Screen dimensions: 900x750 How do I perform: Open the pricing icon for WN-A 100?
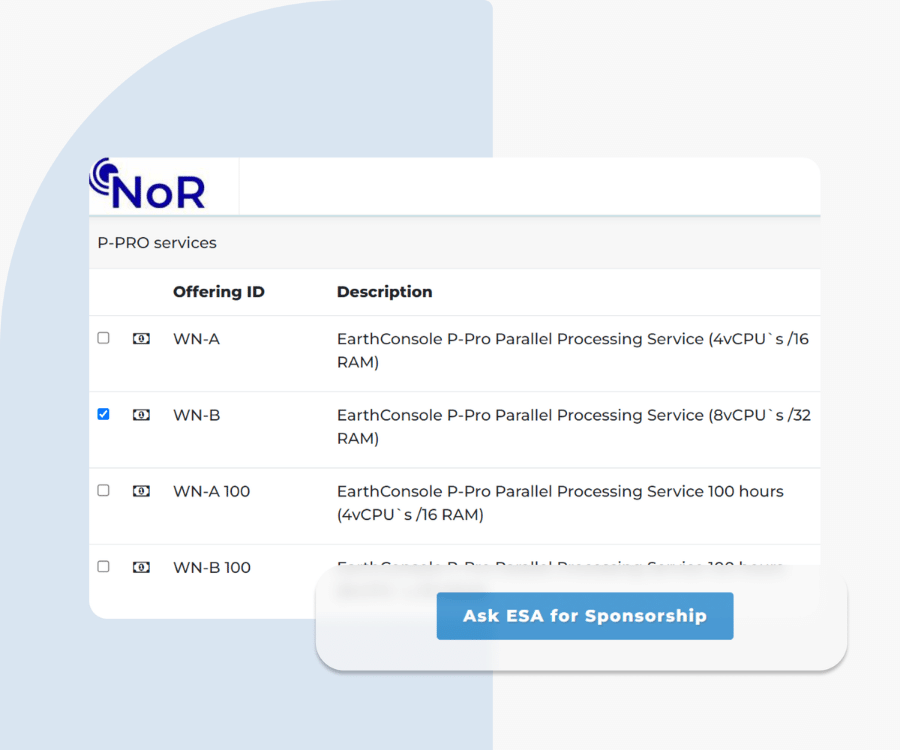click(x=141, y=491)
